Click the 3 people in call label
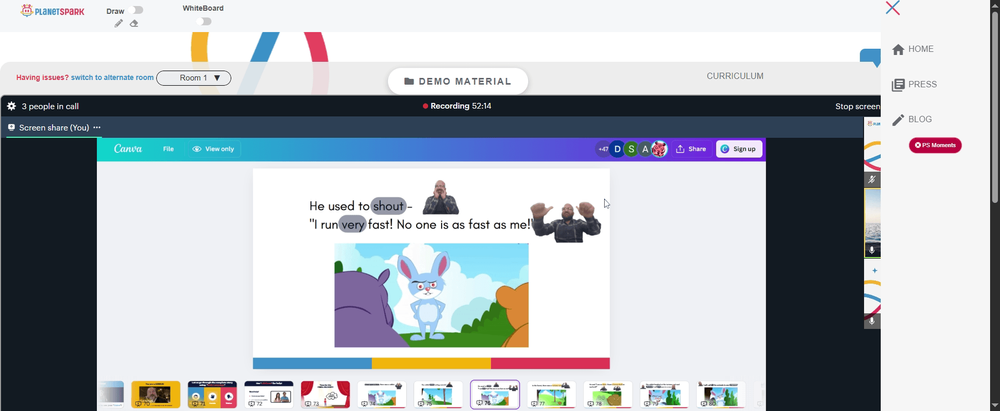 pyautogui.click(x=50, y=107)
